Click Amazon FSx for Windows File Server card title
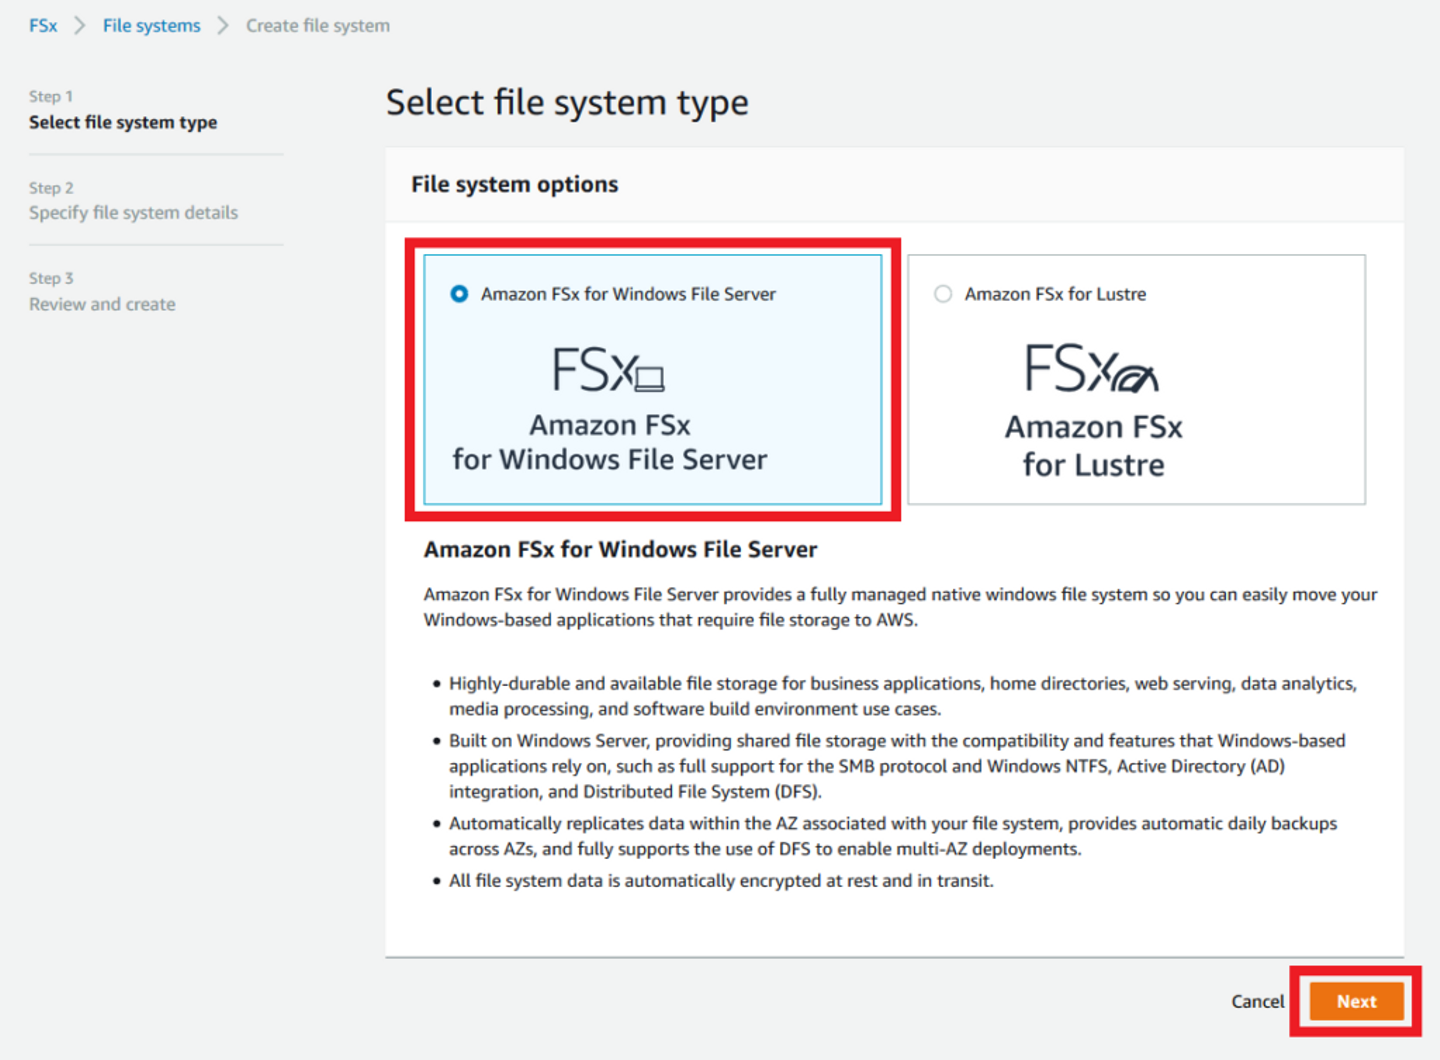Screen dimensions: 1440x1060 tap(609, 442)
